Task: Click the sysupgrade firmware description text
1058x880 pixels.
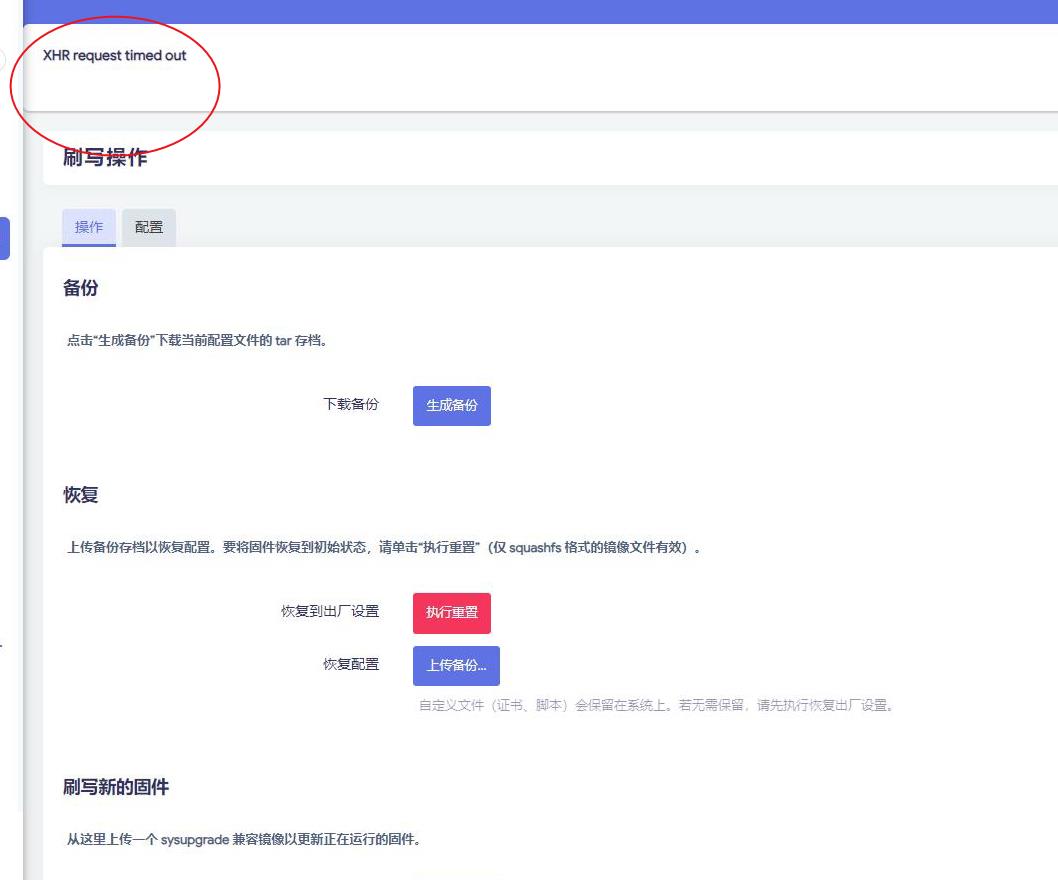Action: pos(243,839)
